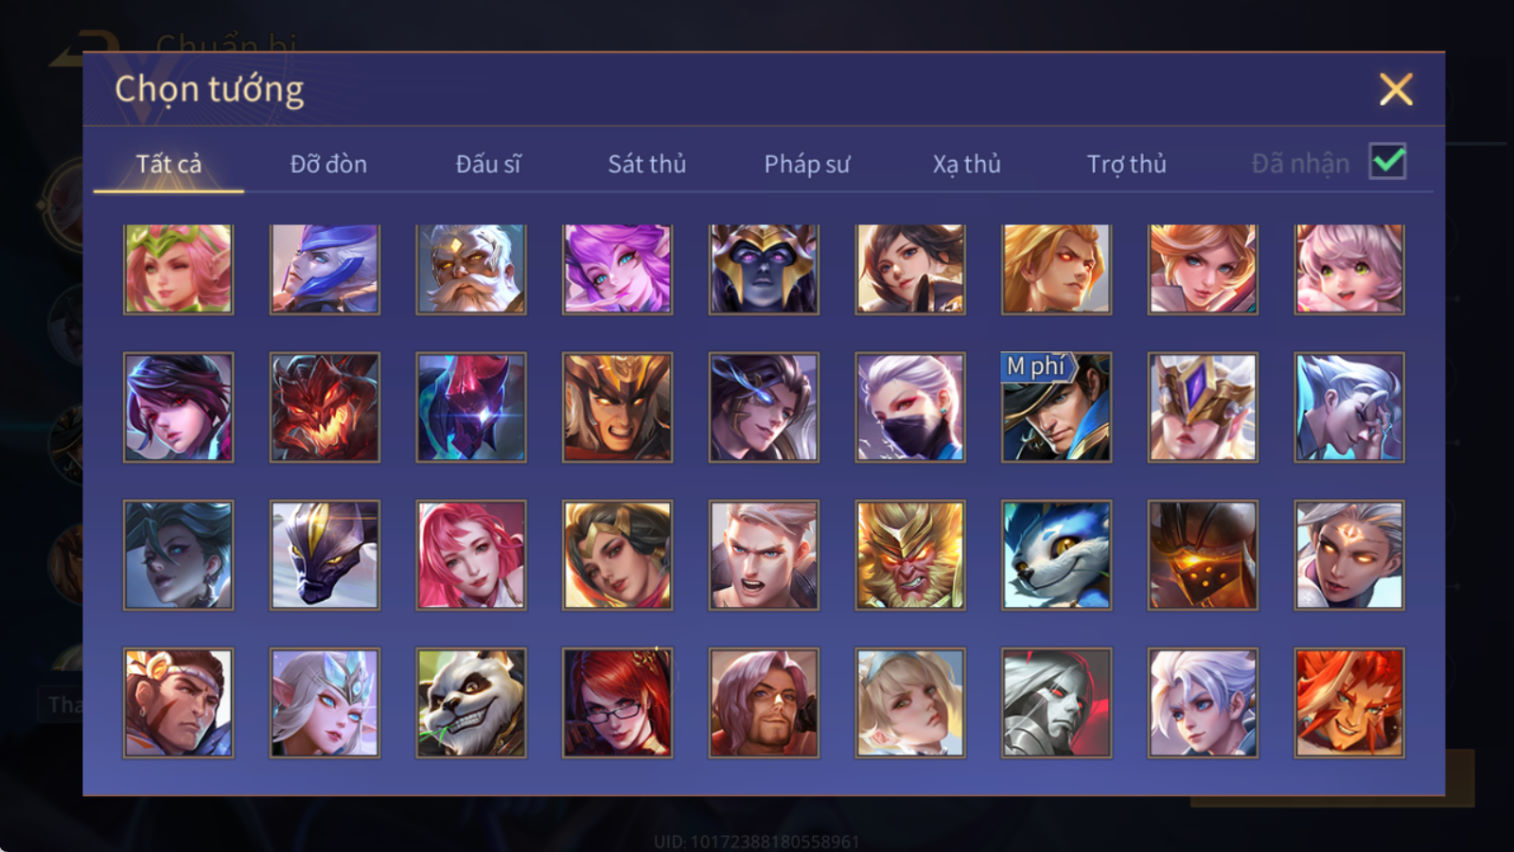Viewport: 1514px width, 852px height.
Task: Switch to the Đỡ đòn tab
Action: 328,164
